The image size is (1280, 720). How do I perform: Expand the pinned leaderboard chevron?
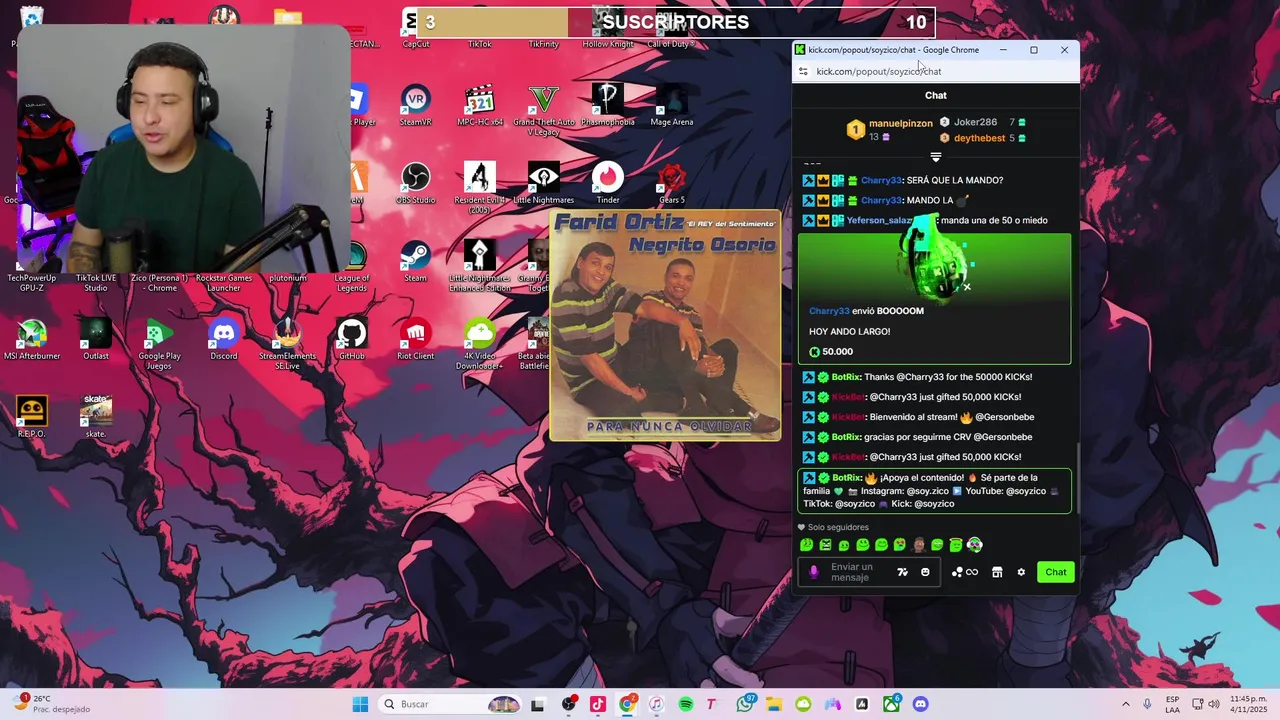click(x=936, y=157)
